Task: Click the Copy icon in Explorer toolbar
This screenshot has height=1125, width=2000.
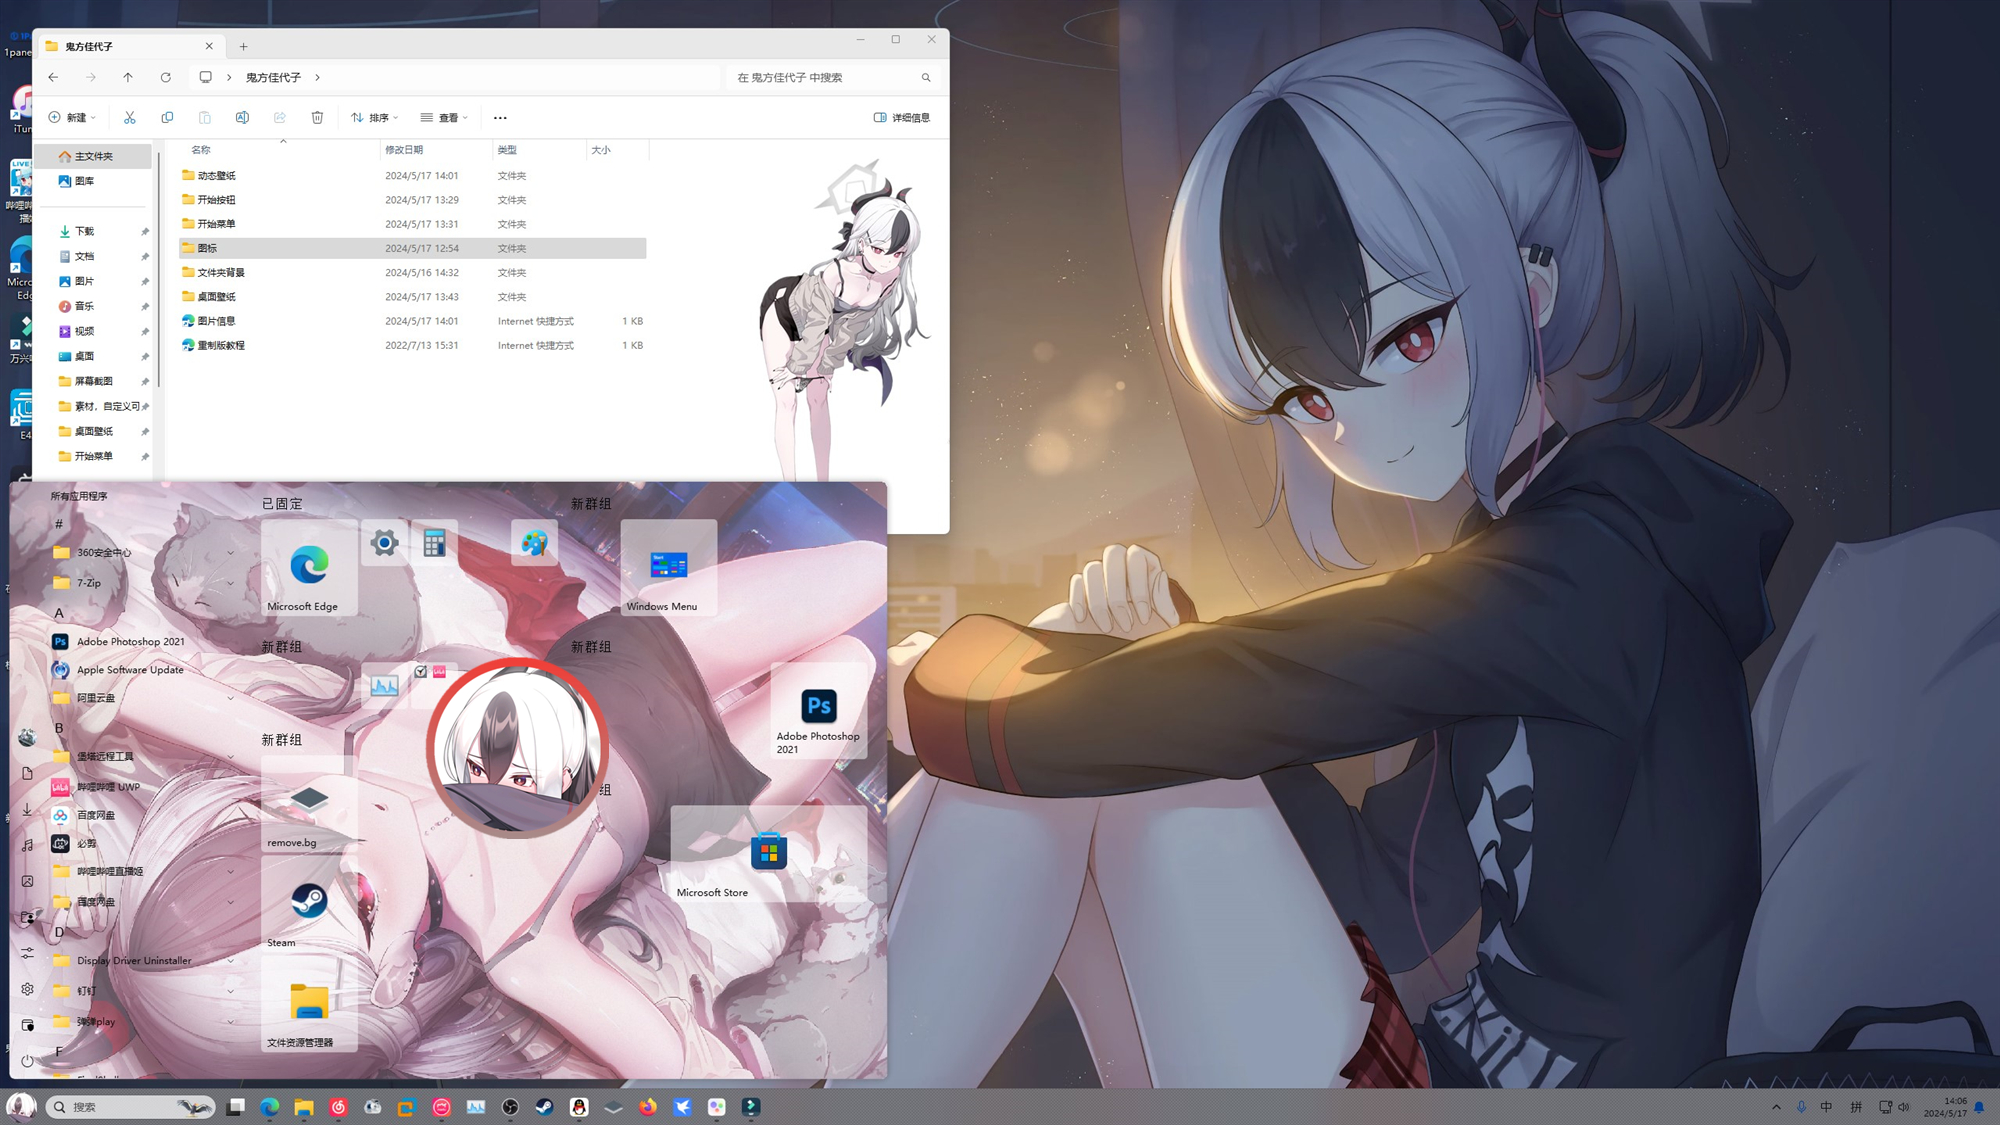Action: pos(167,118)
